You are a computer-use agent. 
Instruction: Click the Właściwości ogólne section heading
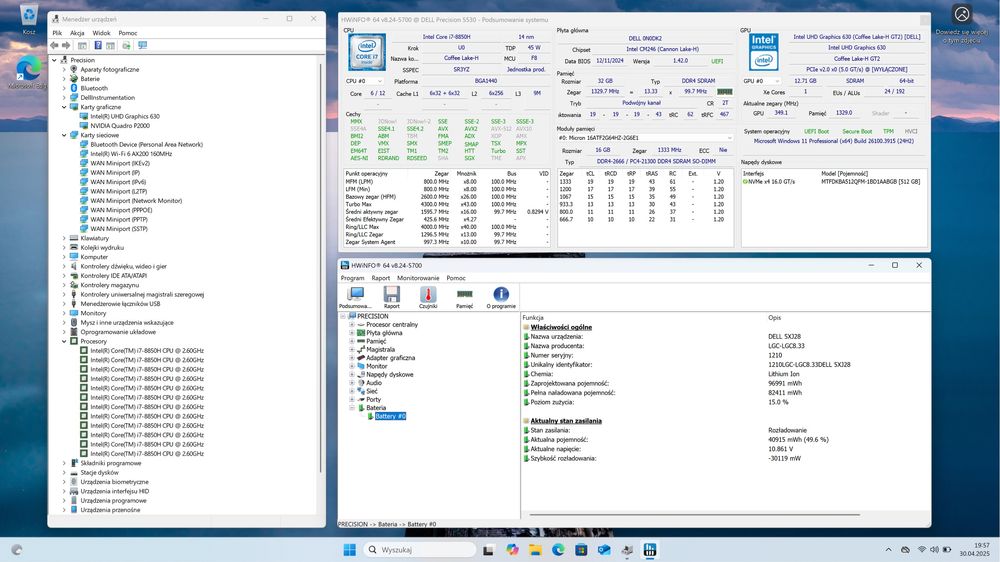tap(561, 327)
